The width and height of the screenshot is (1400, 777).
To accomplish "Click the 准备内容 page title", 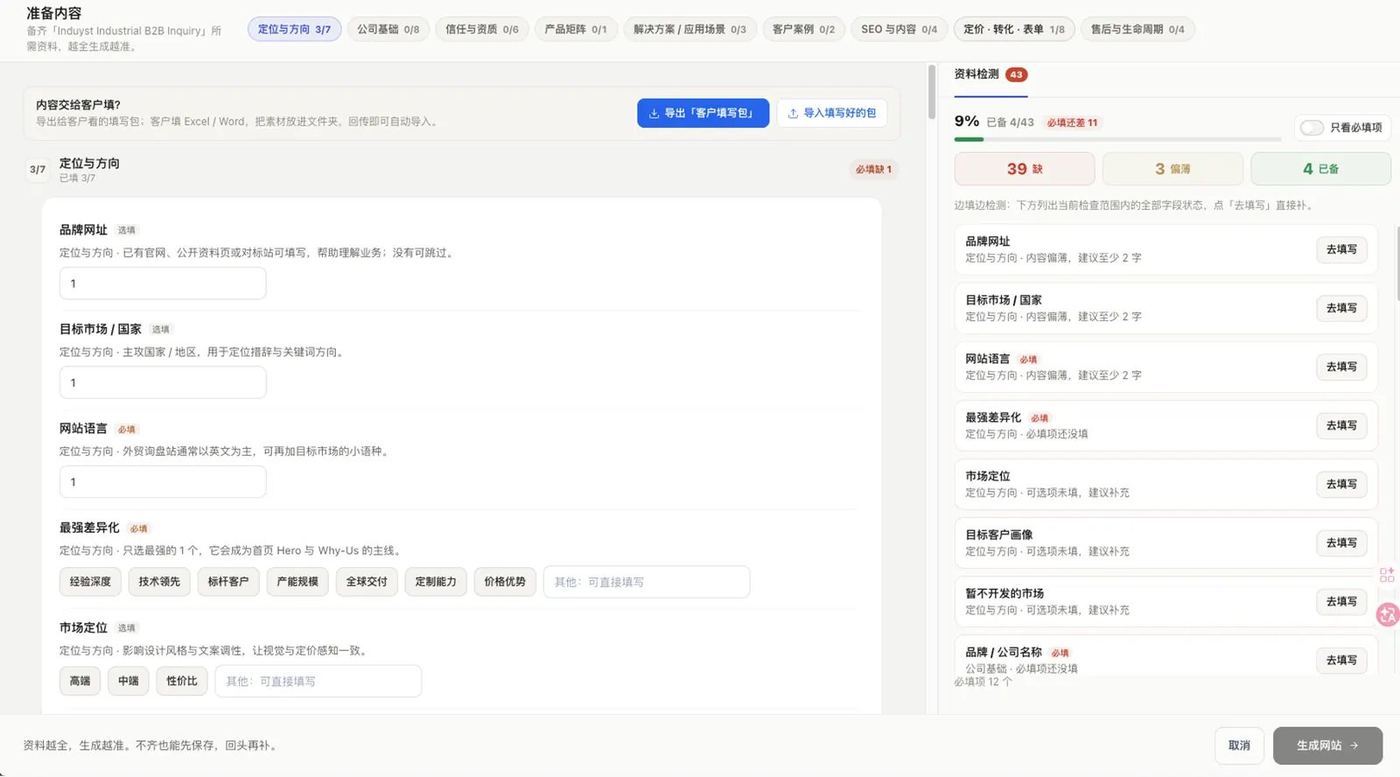I will coord(54,14).
